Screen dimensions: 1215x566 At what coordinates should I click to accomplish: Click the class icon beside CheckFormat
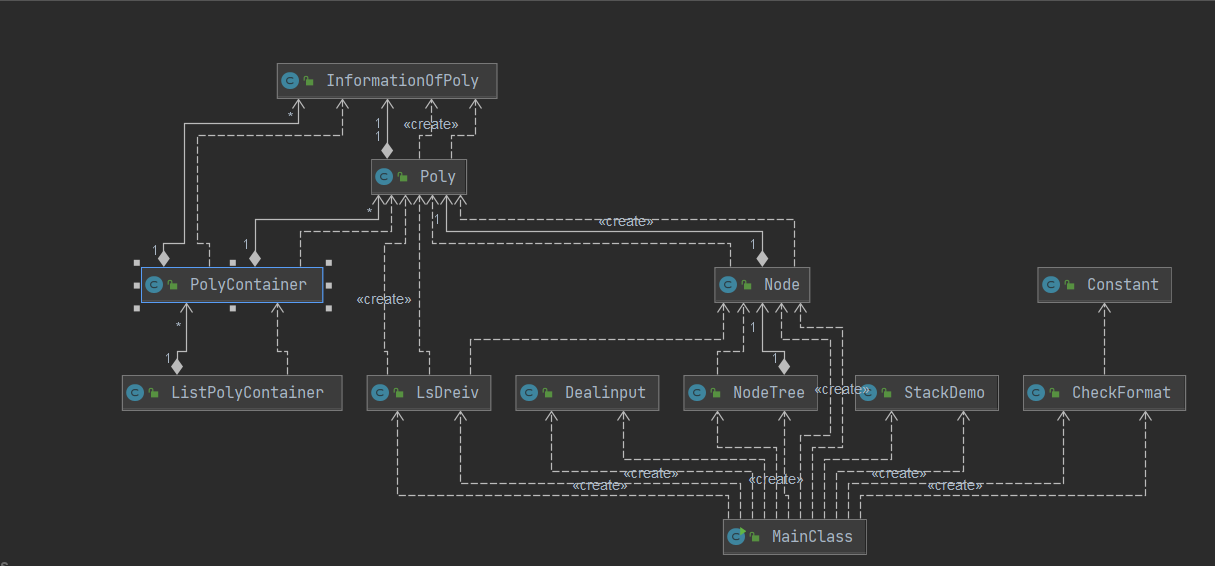tap(1037, 393)
